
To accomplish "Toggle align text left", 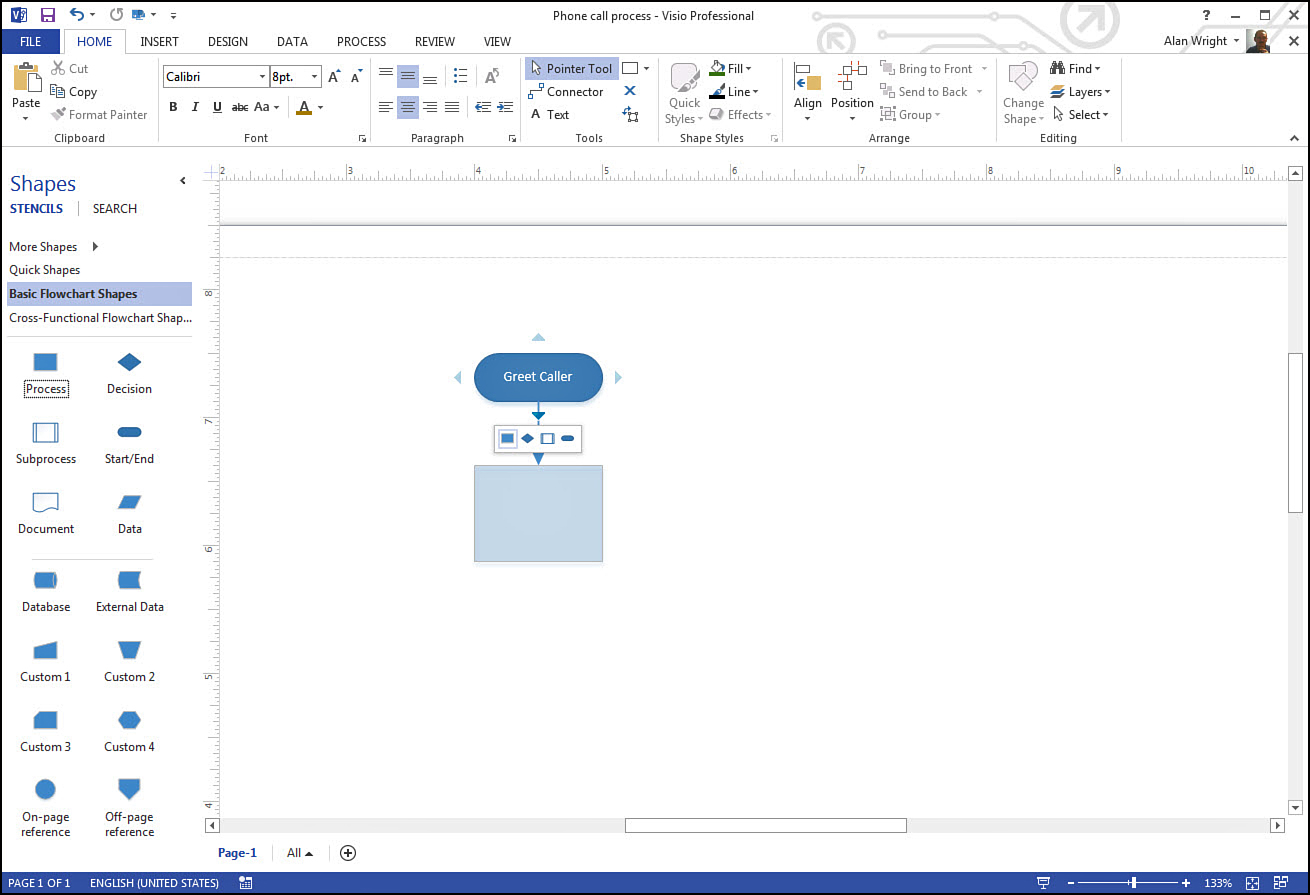I will point(386,107).
